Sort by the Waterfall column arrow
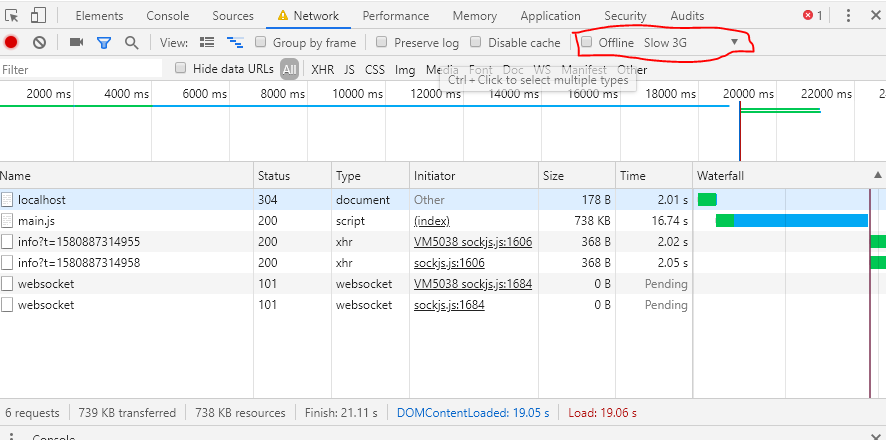 point(877,175)
